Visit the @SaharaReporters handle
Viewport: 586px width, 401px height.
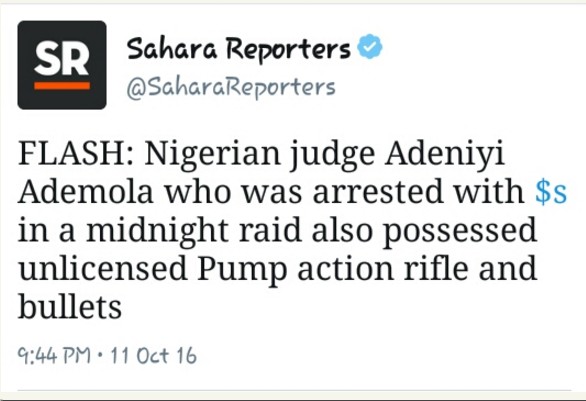231,89
